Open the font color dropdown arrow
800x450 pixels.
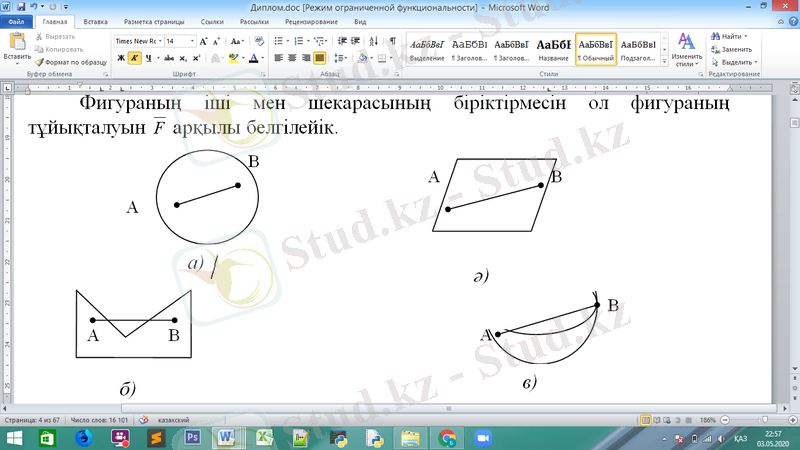(262, 58)
